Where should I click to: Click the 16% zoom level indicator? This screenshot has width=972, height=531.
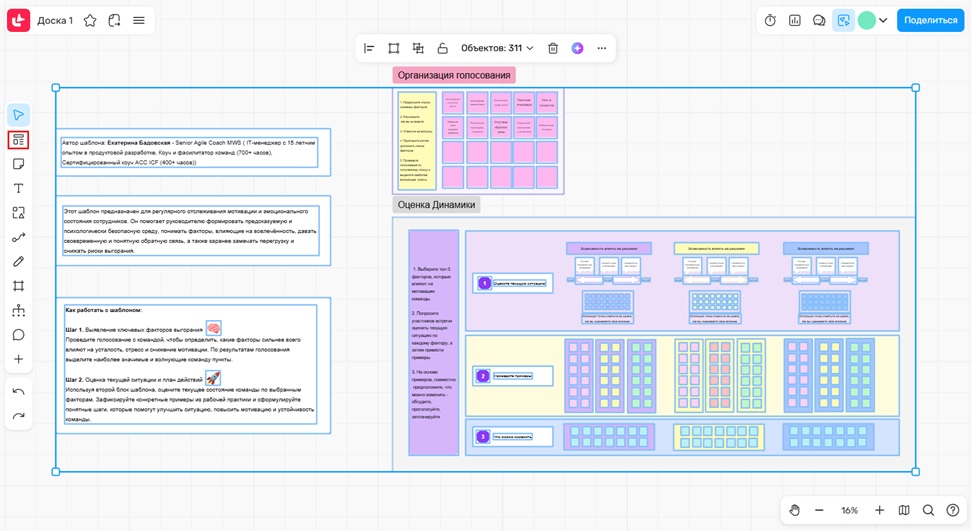point(849,510)
